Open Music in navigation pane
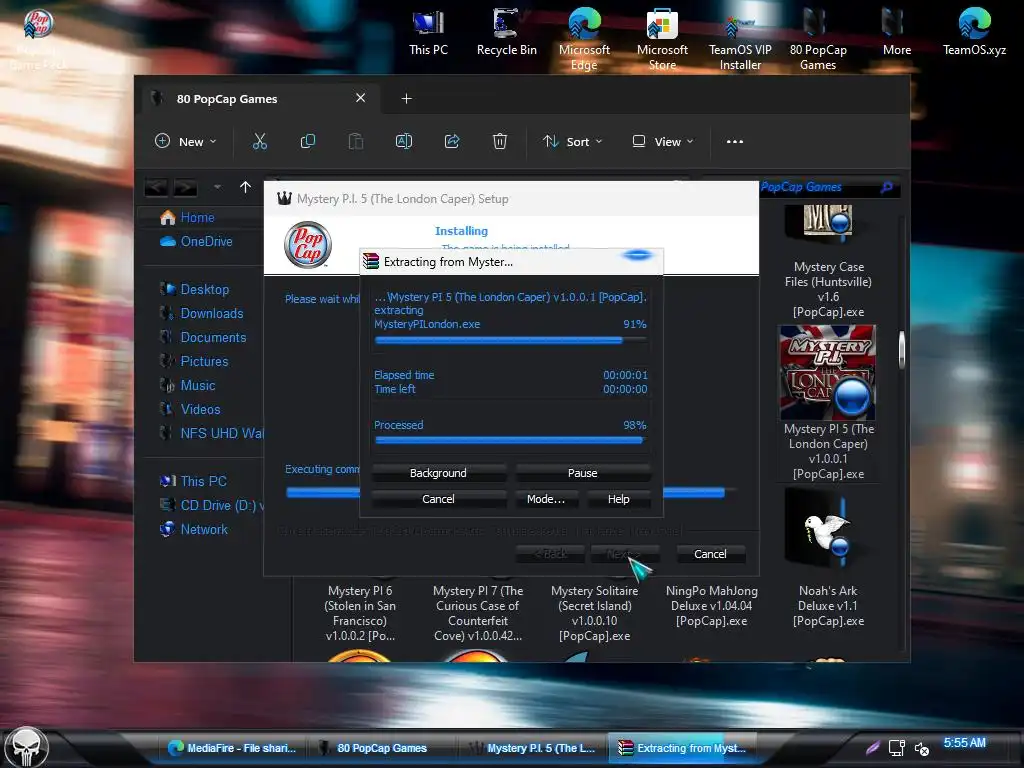This screenshot has height=768, width=1024. [188, 385]
